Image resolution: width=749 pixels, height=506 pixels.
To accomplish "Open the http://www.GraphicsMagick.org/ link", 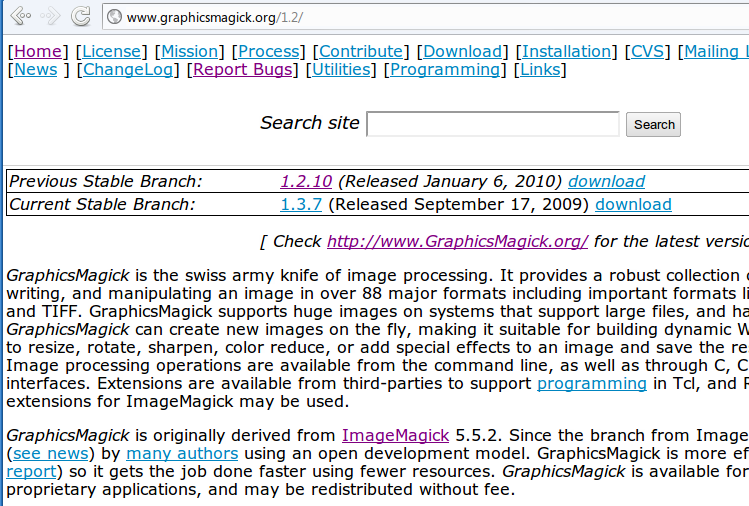I will click(x=457, y=241).
